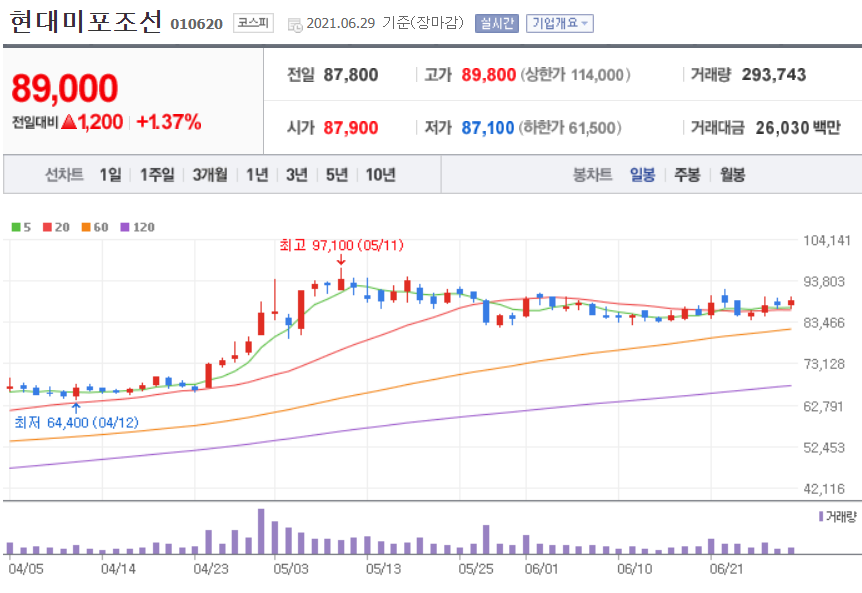This screenshot has height=593, width=862.
Task: Click the tallest volume bar near 05/03
Action: click(x=261, y=531)
